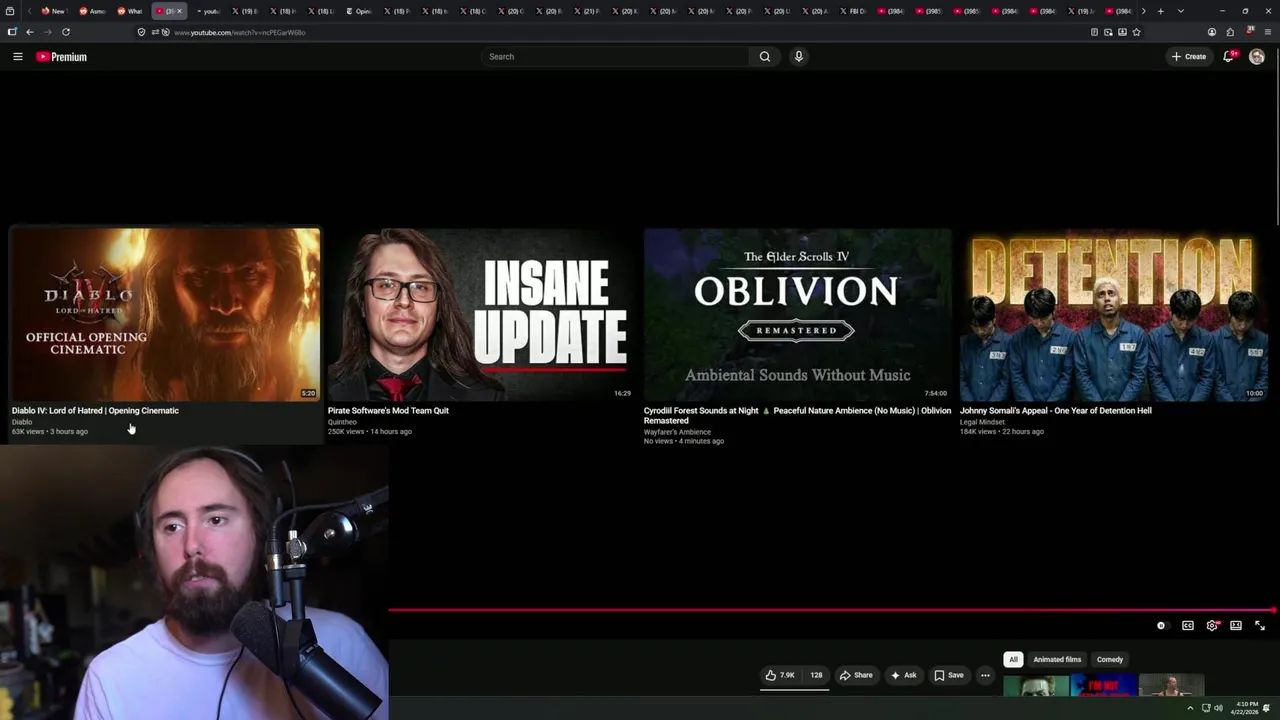Image resolution: width=1280 pixels, height=720 pixels.
Task: Open a new browser tab plus
Action: (x=1160, y=11)
